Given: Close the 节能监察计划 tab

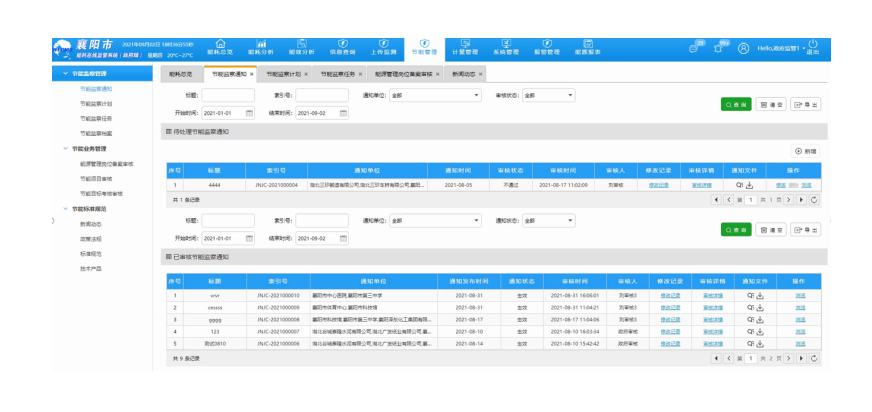Looking at the screenshot, I should click(x=306, y=74).
